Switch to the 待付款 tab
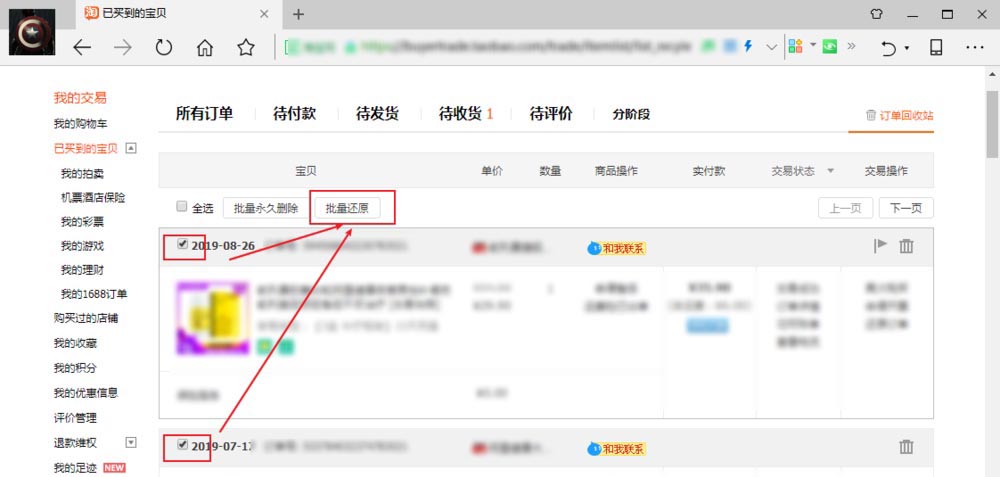The width and height of the screenshot is (1000, 477). click(x=295, y=114)
